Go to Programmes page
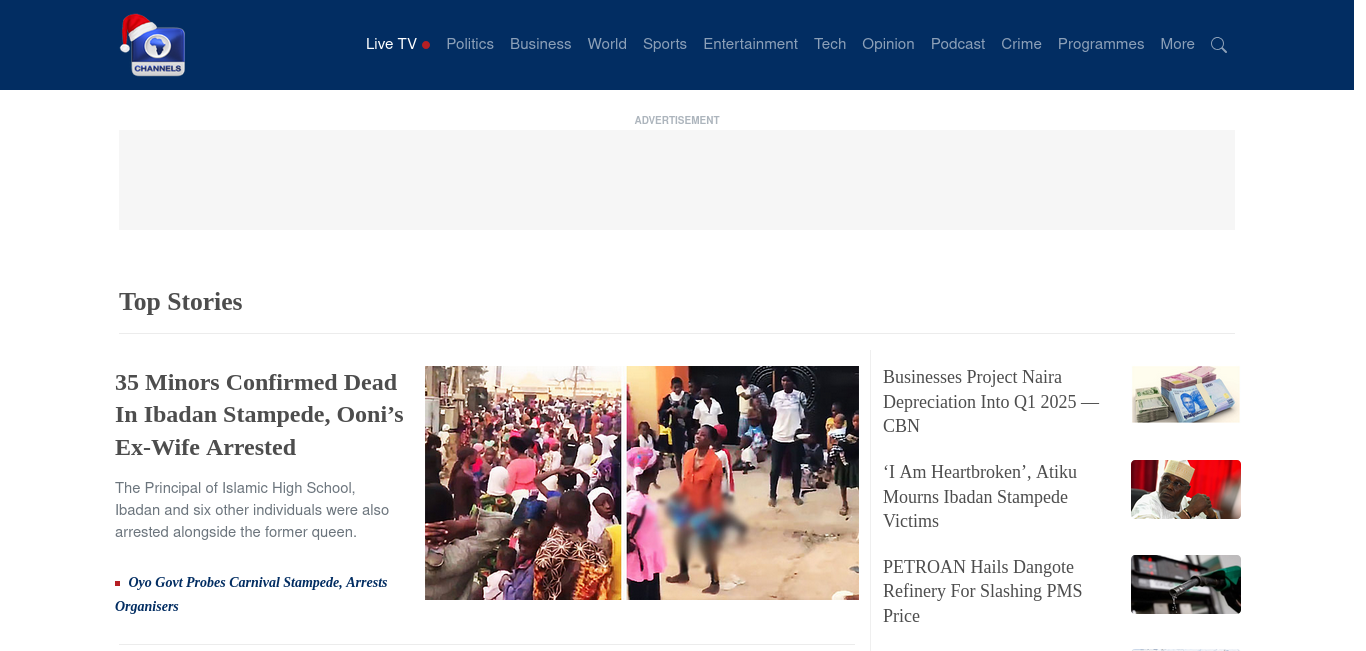 pos(1101,44)
